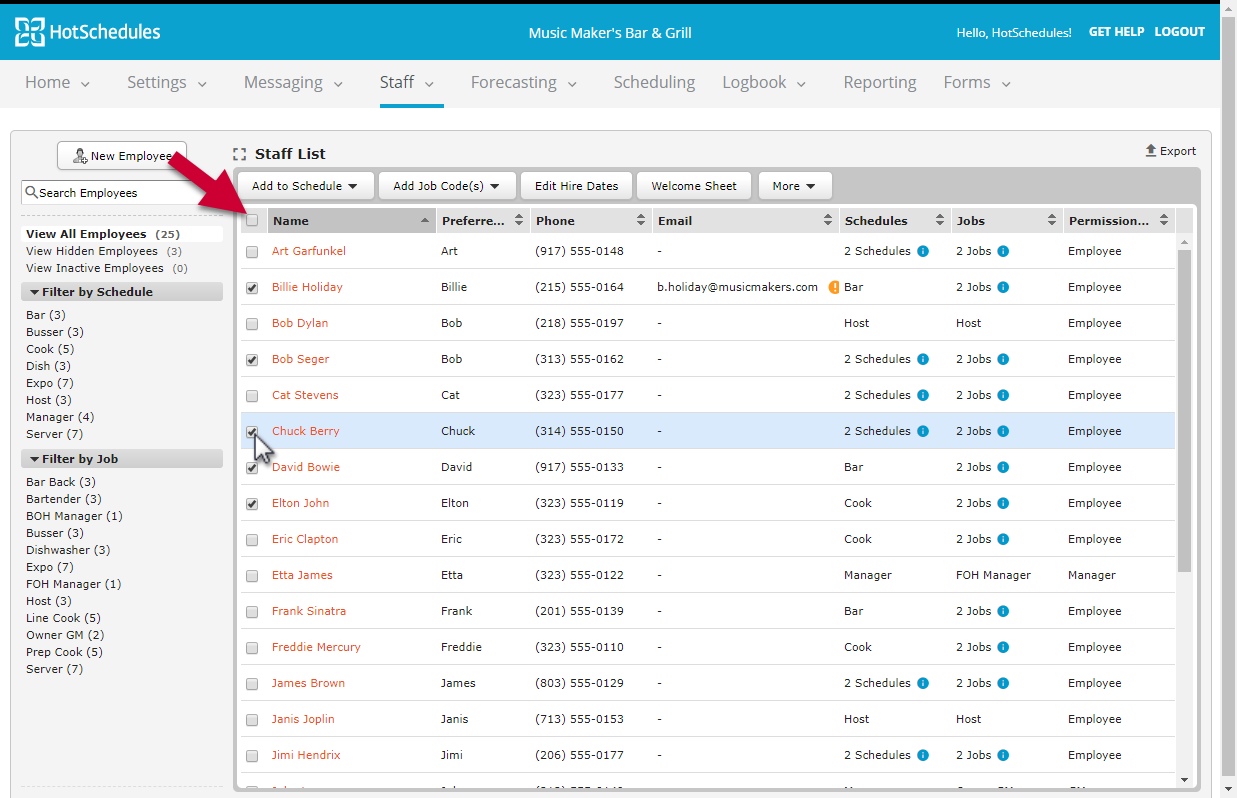Screen dimensions: 1237x798
Task: Check the box for Art Garfunkel
Action: tap(252, 252)
